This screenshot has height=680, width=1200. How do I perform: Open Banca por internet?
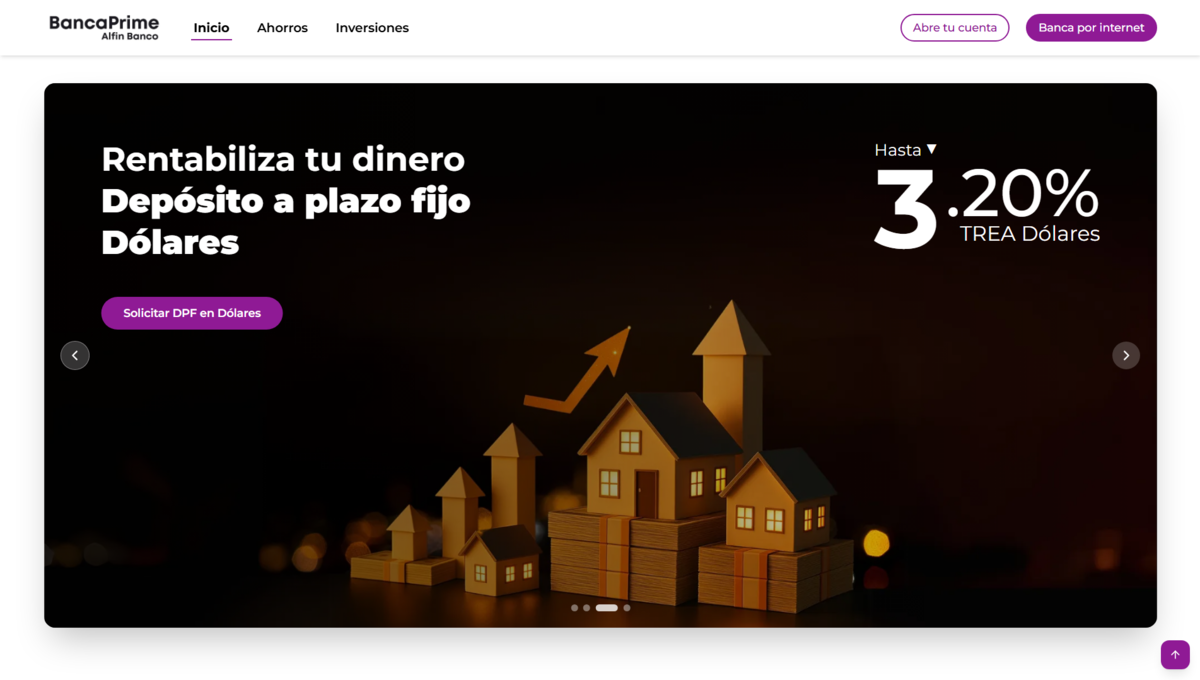point(1091,28)
